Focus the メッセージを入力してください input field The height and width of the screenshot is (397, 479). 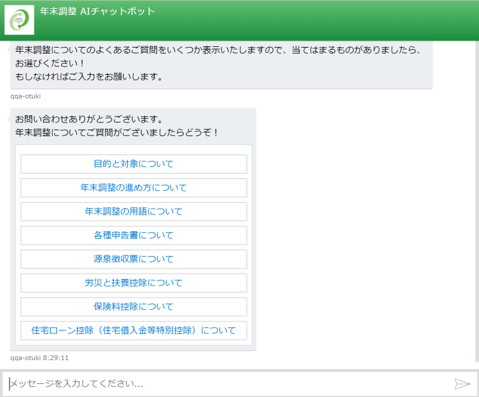point(228,384)
